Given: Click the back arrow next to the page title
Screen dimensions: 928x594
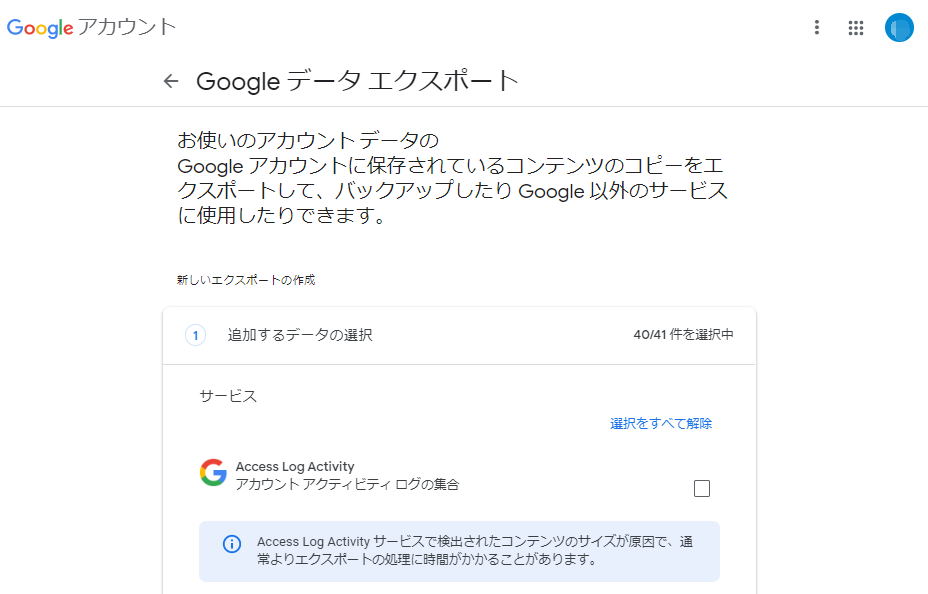Looking at the screenshot, I should click(x=172, y=81).
